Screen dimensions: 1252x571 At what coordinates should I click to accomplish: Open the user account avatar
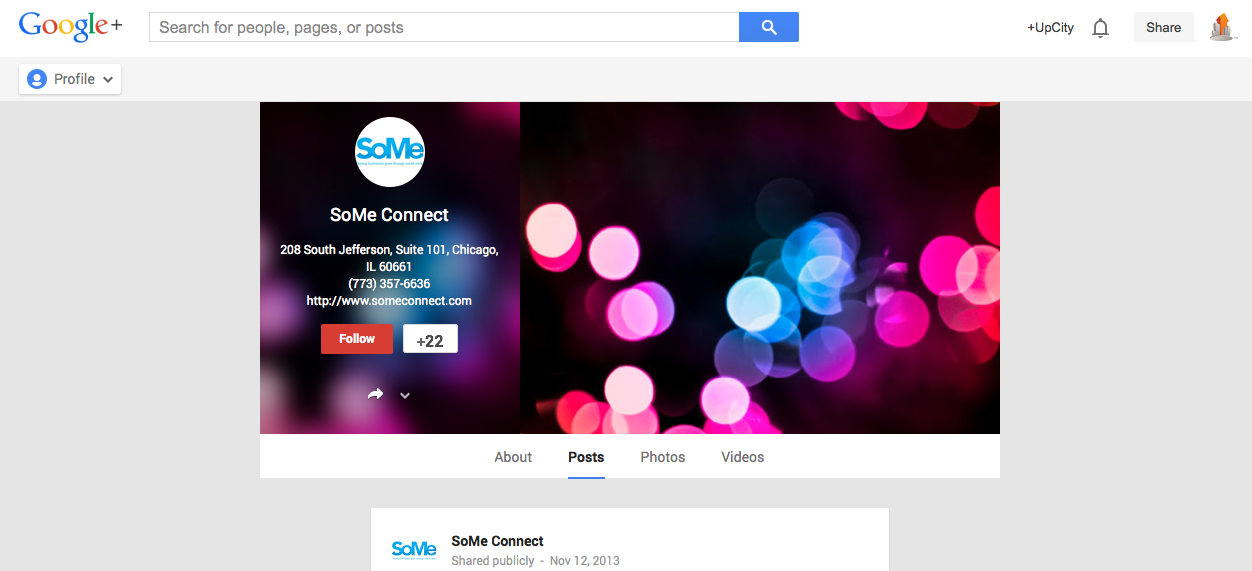(1222, 27)
